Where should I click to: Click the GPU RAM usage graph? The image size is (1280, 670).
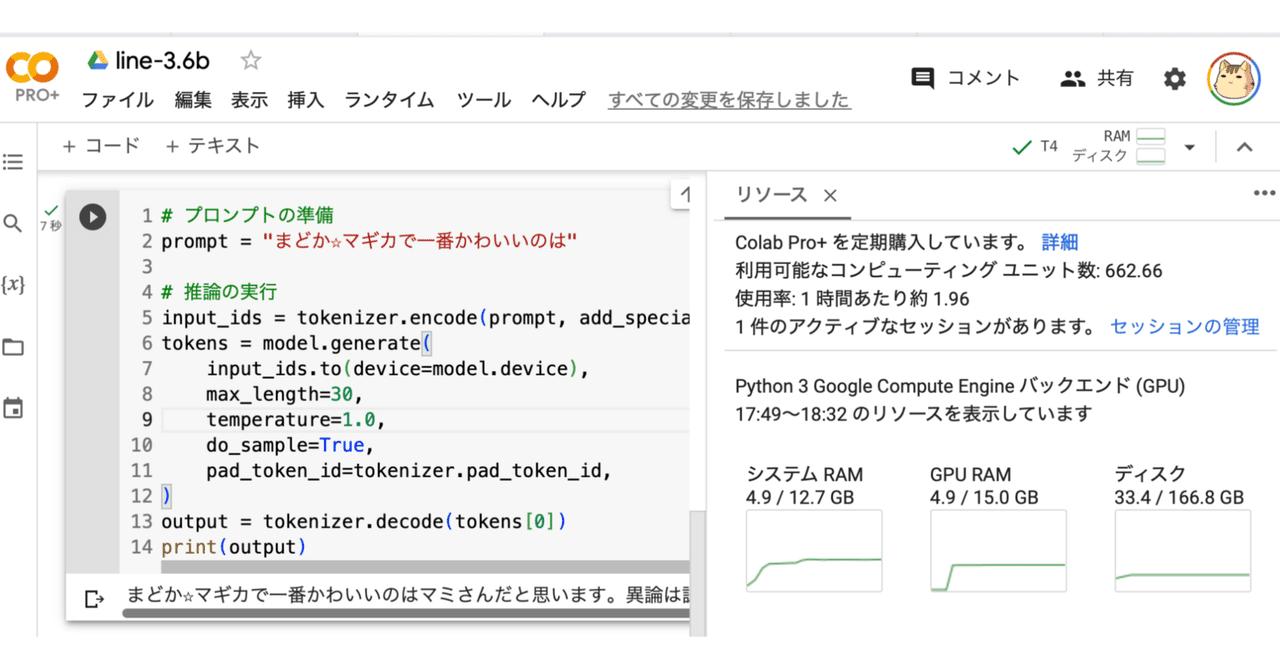(x=998, y=551)
